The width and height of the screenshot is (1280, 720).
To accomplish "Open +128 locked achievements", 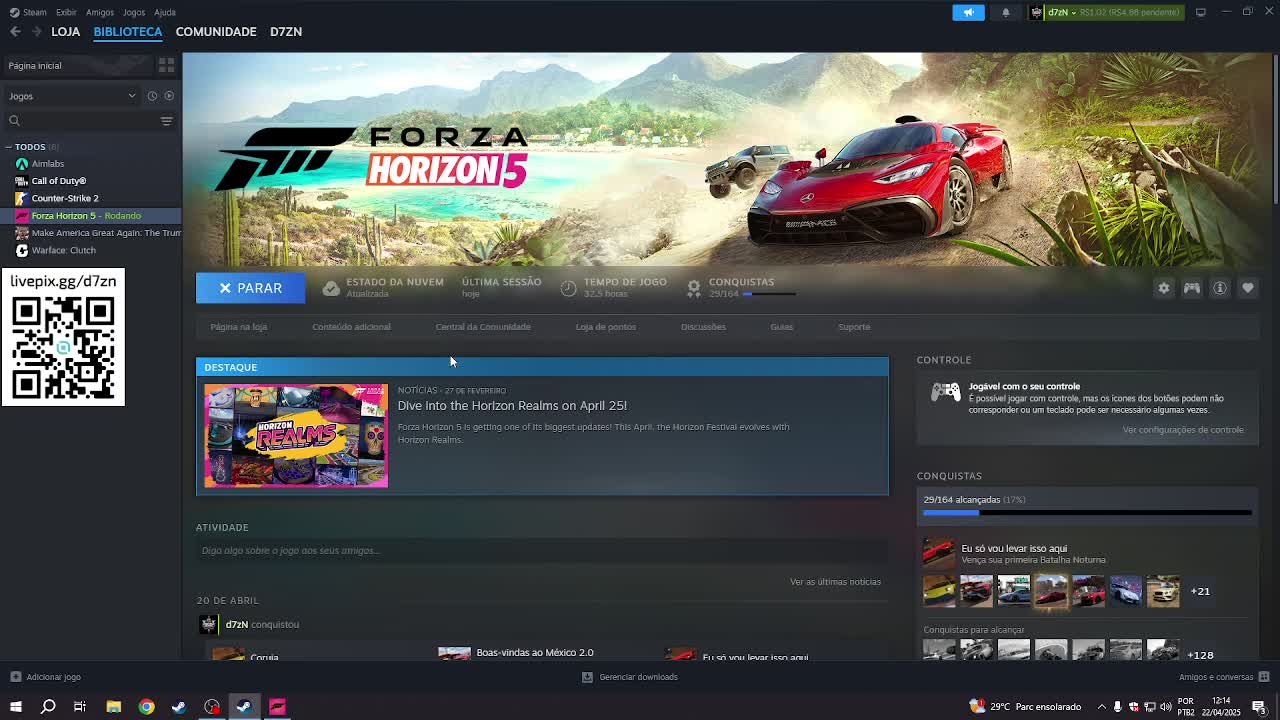I will pyautogui.click(x=1200, y=655).
